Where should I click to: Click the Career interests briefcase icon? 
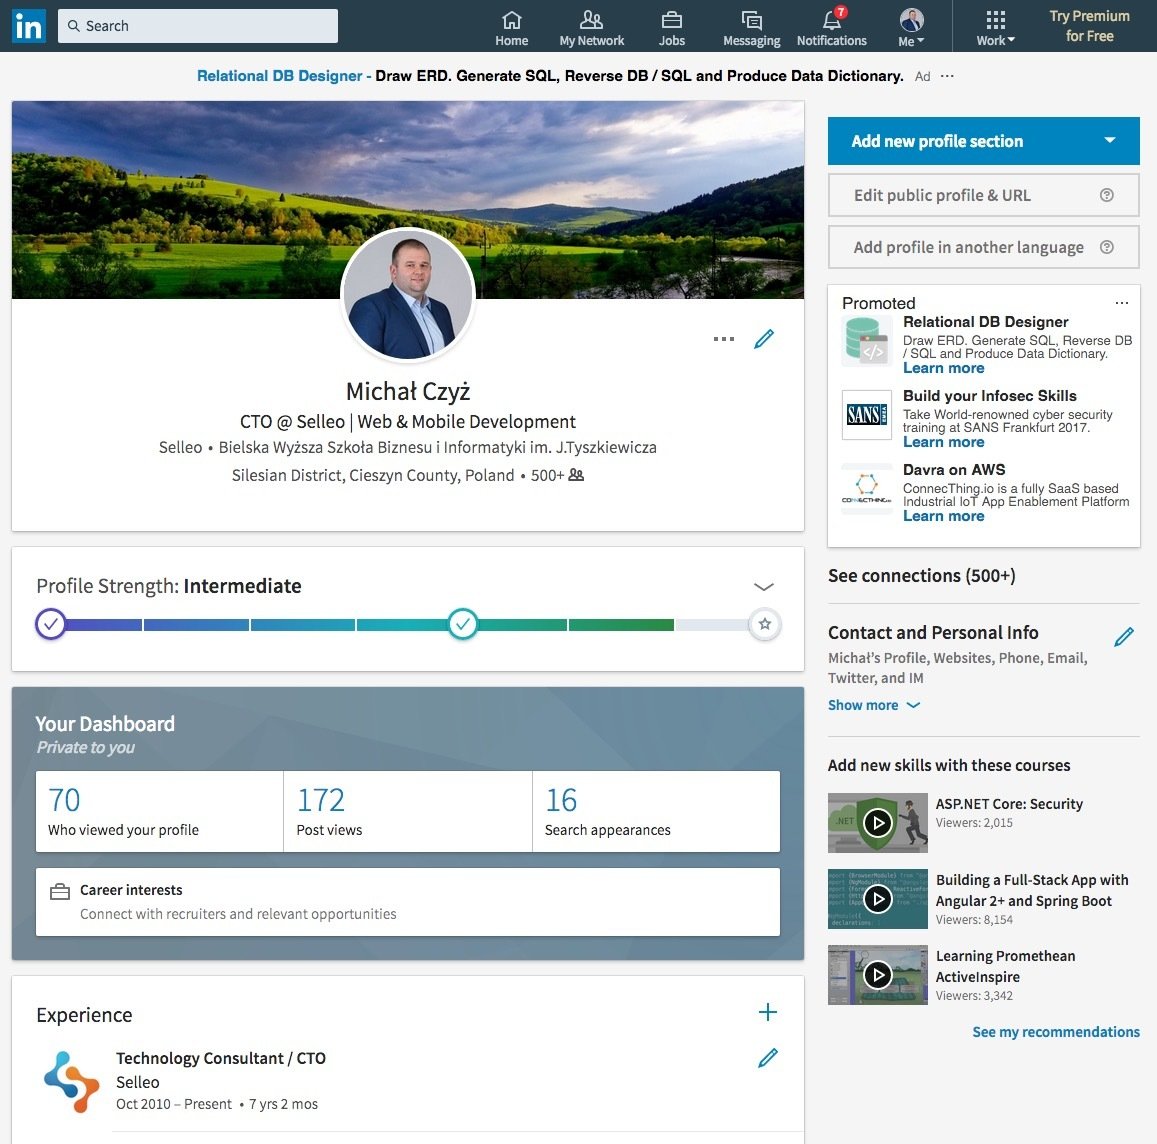60,892
